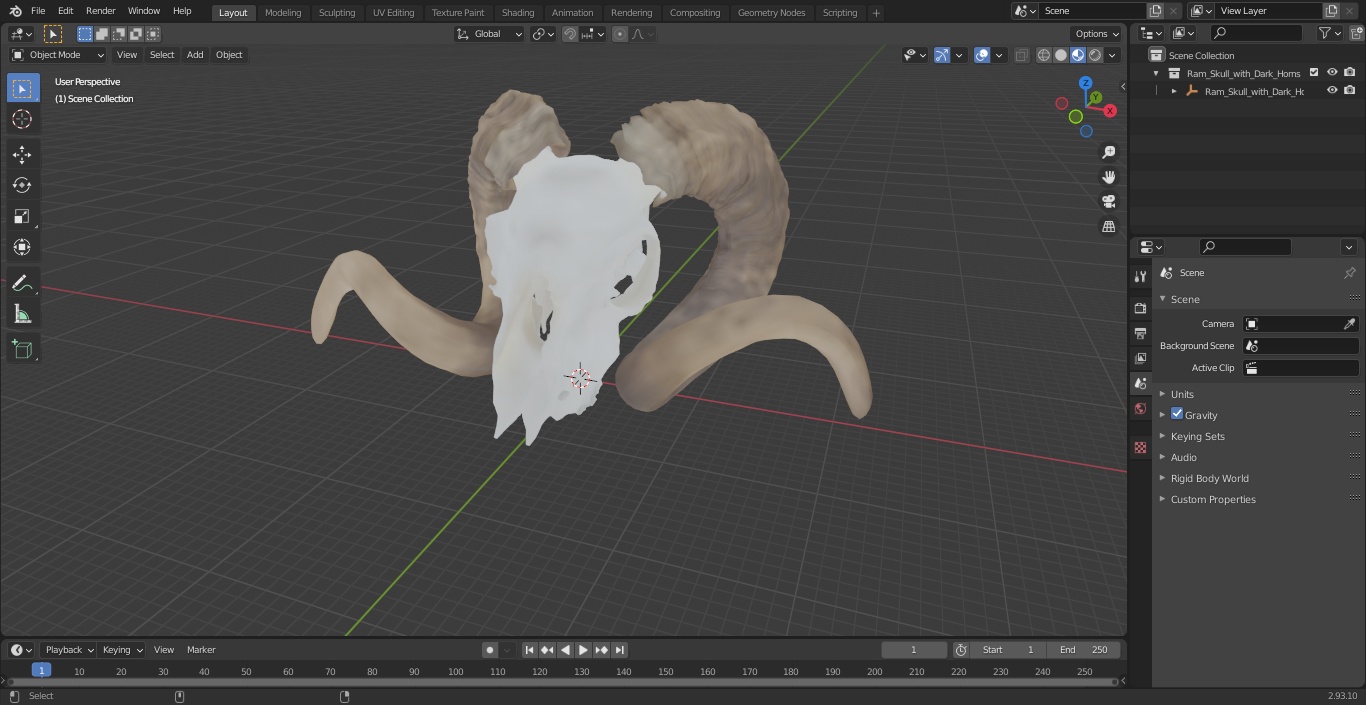Open the Texture properties tab
Image resolution: width=1366 pixels, height=705 pixels.
click(x=1140, y=447)
